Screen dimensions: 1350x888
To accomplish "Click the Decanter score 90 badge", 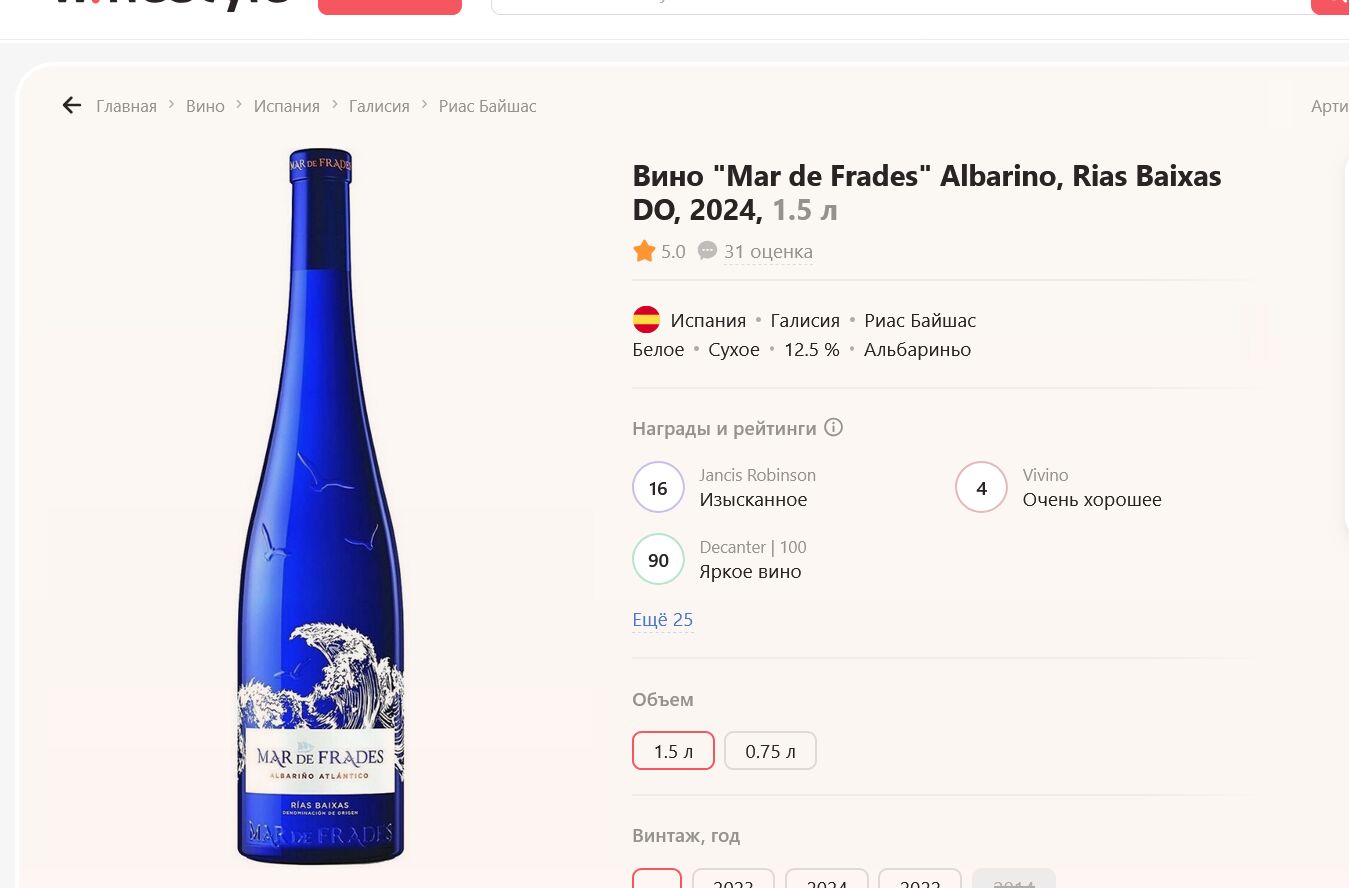I will [658, 560].
